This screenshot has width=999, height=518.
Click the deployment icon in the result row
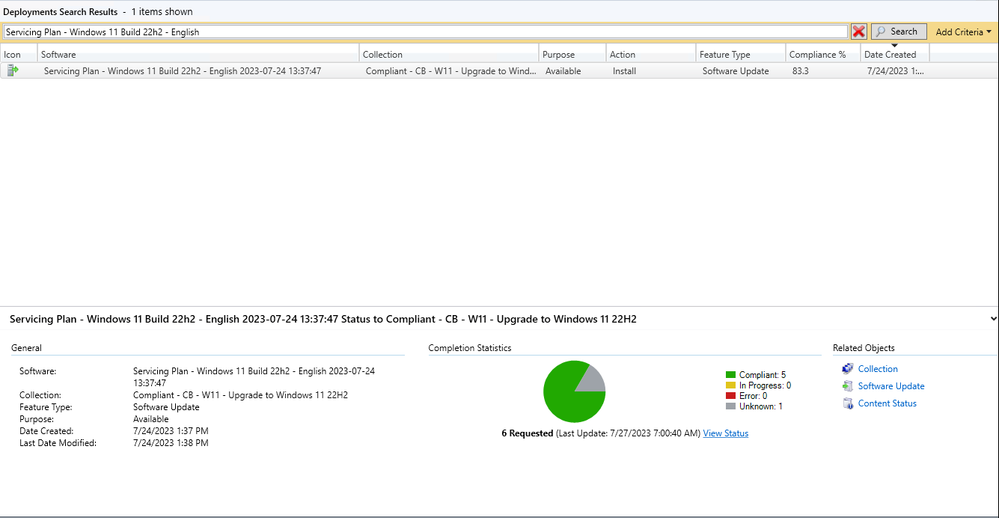pyautogui.click(x=13, y=71)
